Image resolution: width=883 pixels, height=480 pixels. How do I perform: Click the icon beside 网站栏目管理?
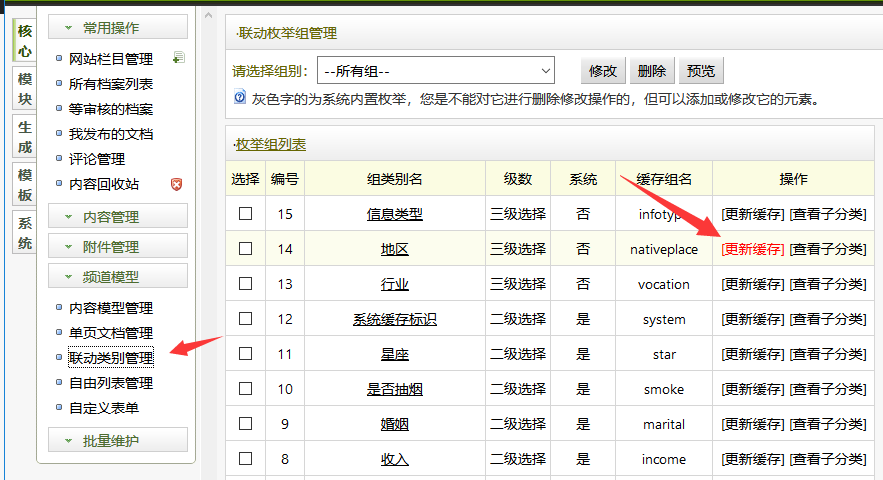click(x=179, y=57)
